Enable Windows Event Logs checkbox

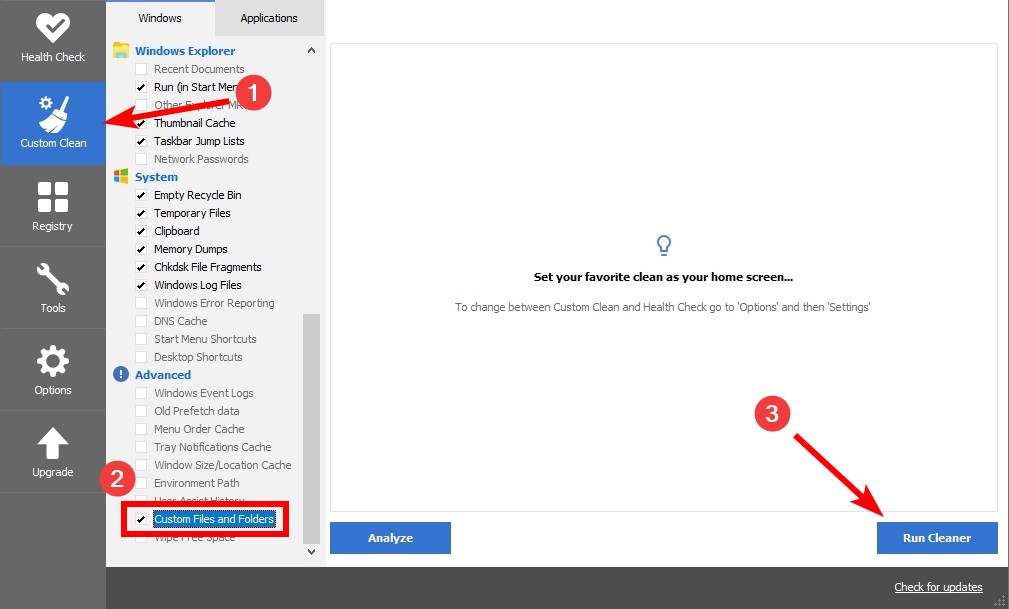point(141,393)
